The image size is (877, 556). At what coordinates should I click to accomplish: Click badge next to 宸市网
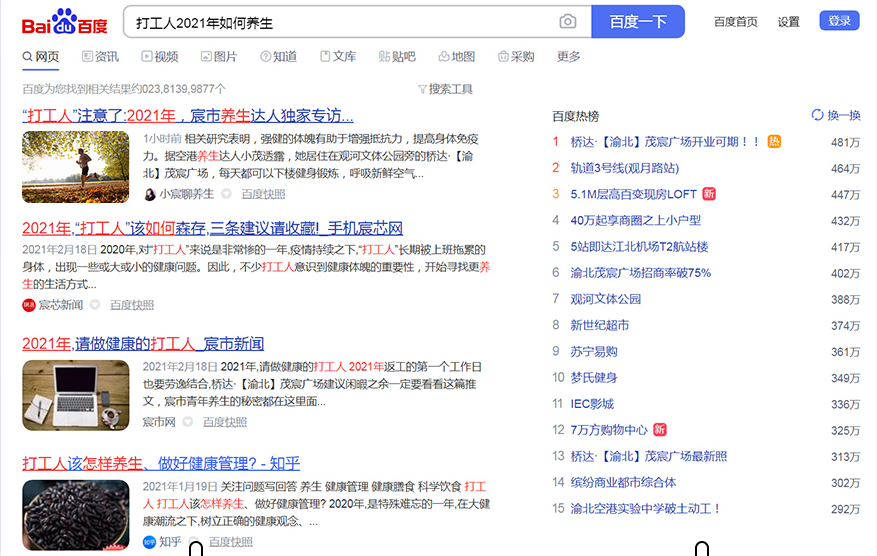[188, 422]
